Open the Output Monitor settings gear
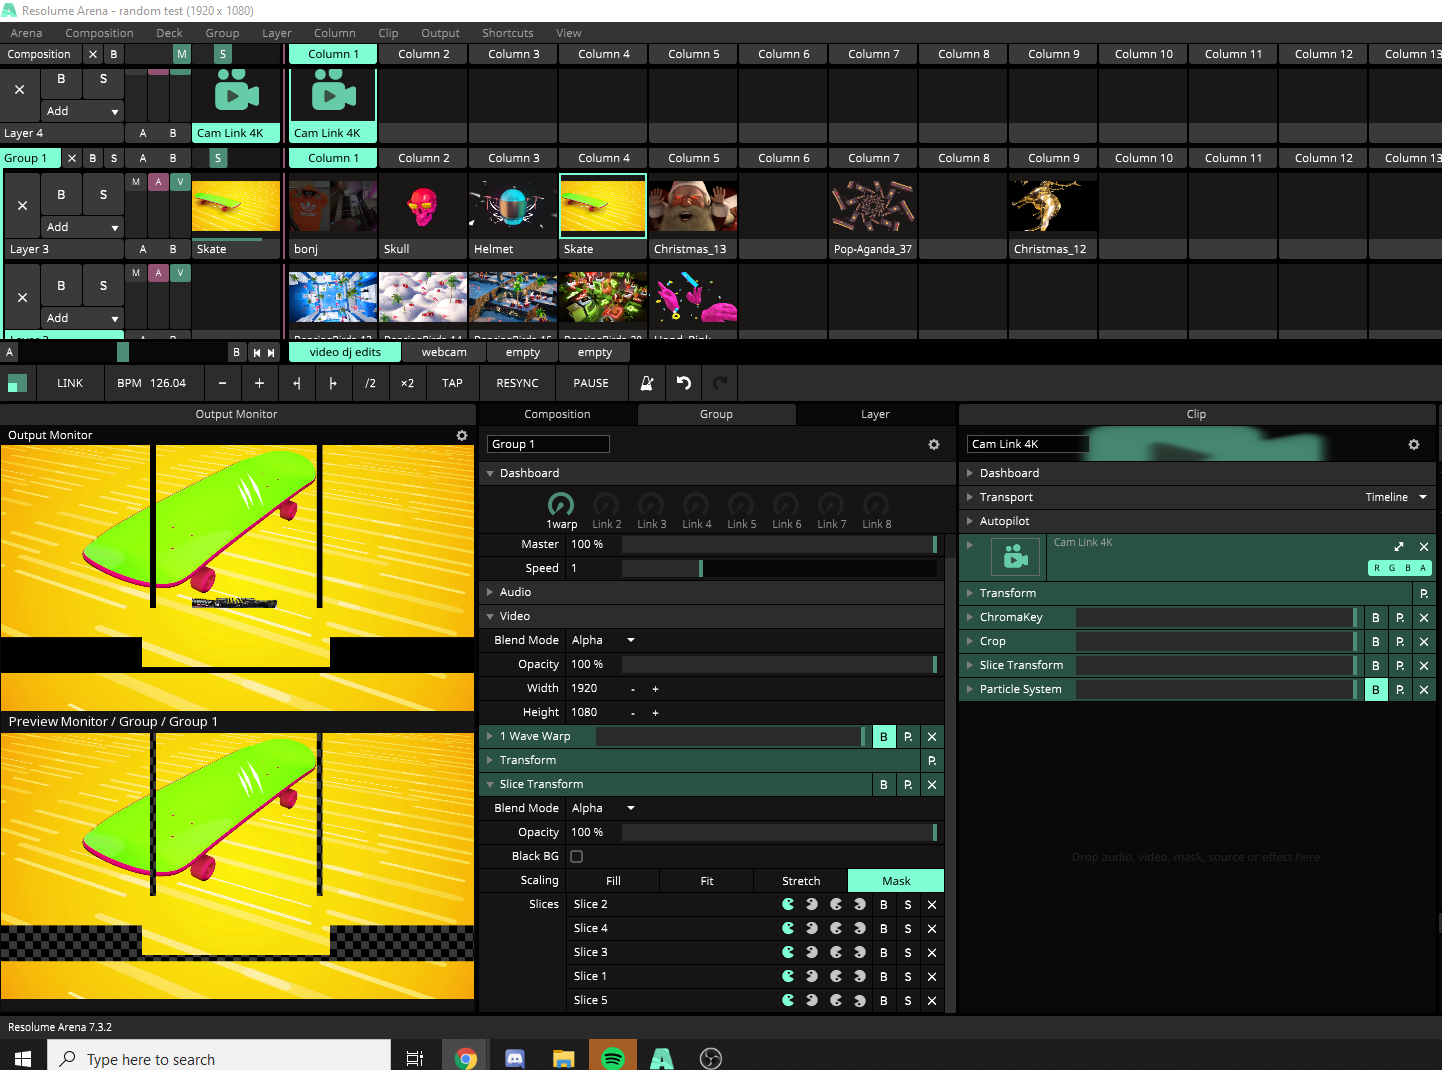The image size is (1442, 1070). 462,436
